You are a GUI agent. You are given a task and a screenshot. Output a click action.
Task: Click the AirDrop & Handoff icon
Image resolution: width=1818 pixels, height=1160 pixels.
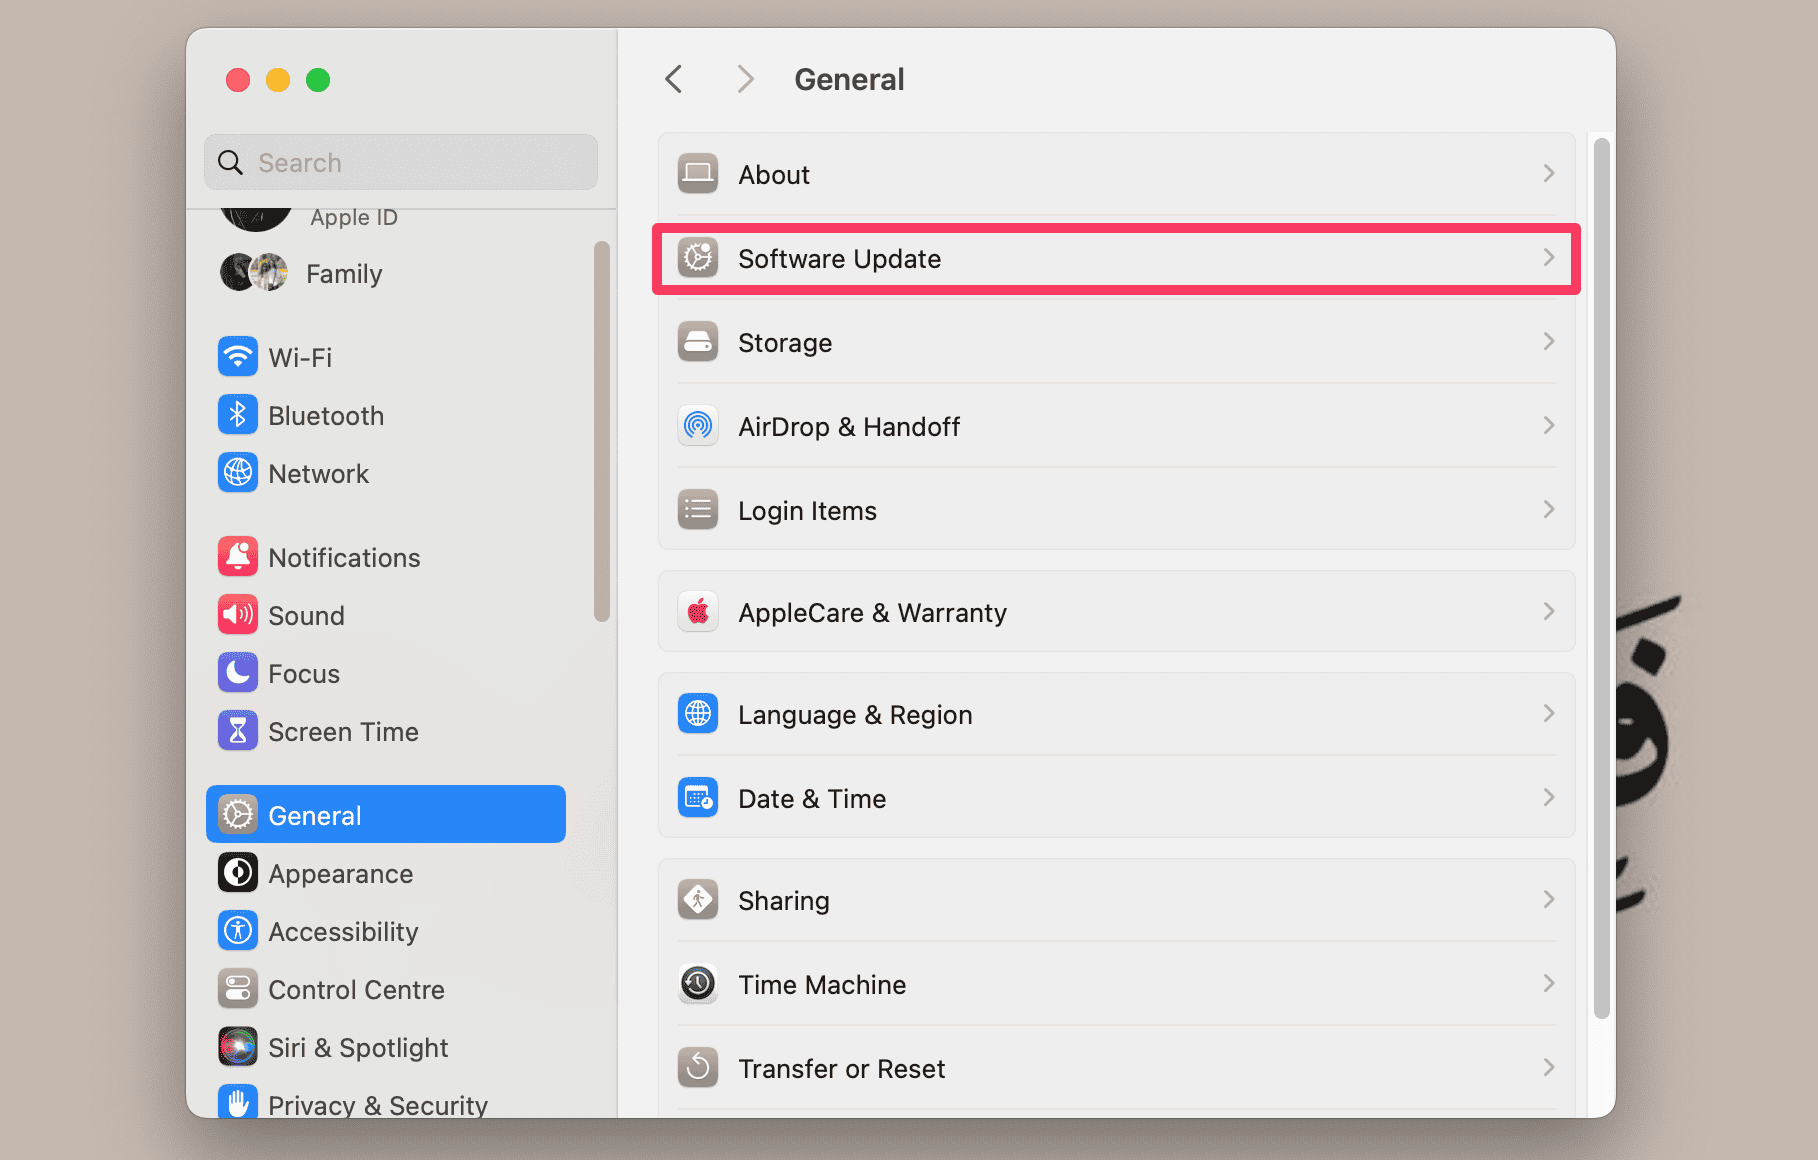pos(698,426)
